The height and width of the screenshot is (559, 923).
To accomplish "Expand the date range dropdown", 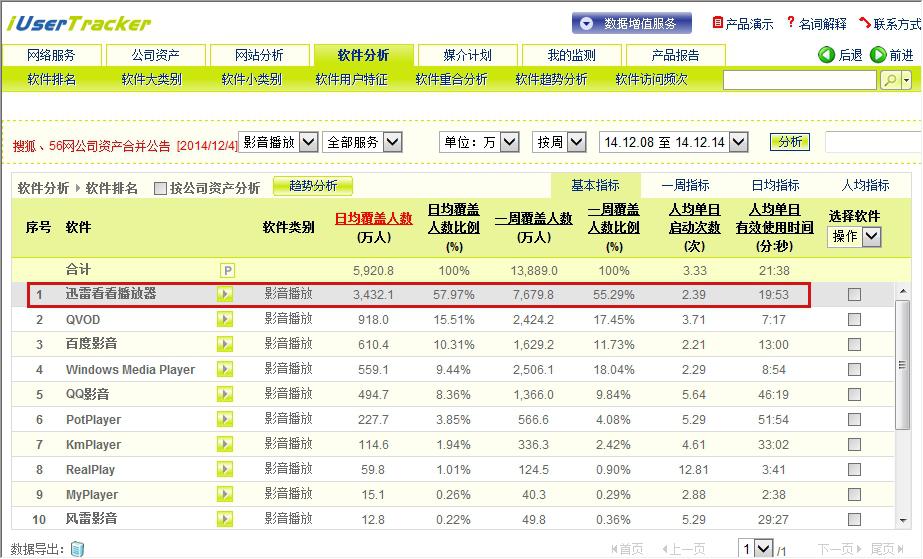I will coord(738,143).
